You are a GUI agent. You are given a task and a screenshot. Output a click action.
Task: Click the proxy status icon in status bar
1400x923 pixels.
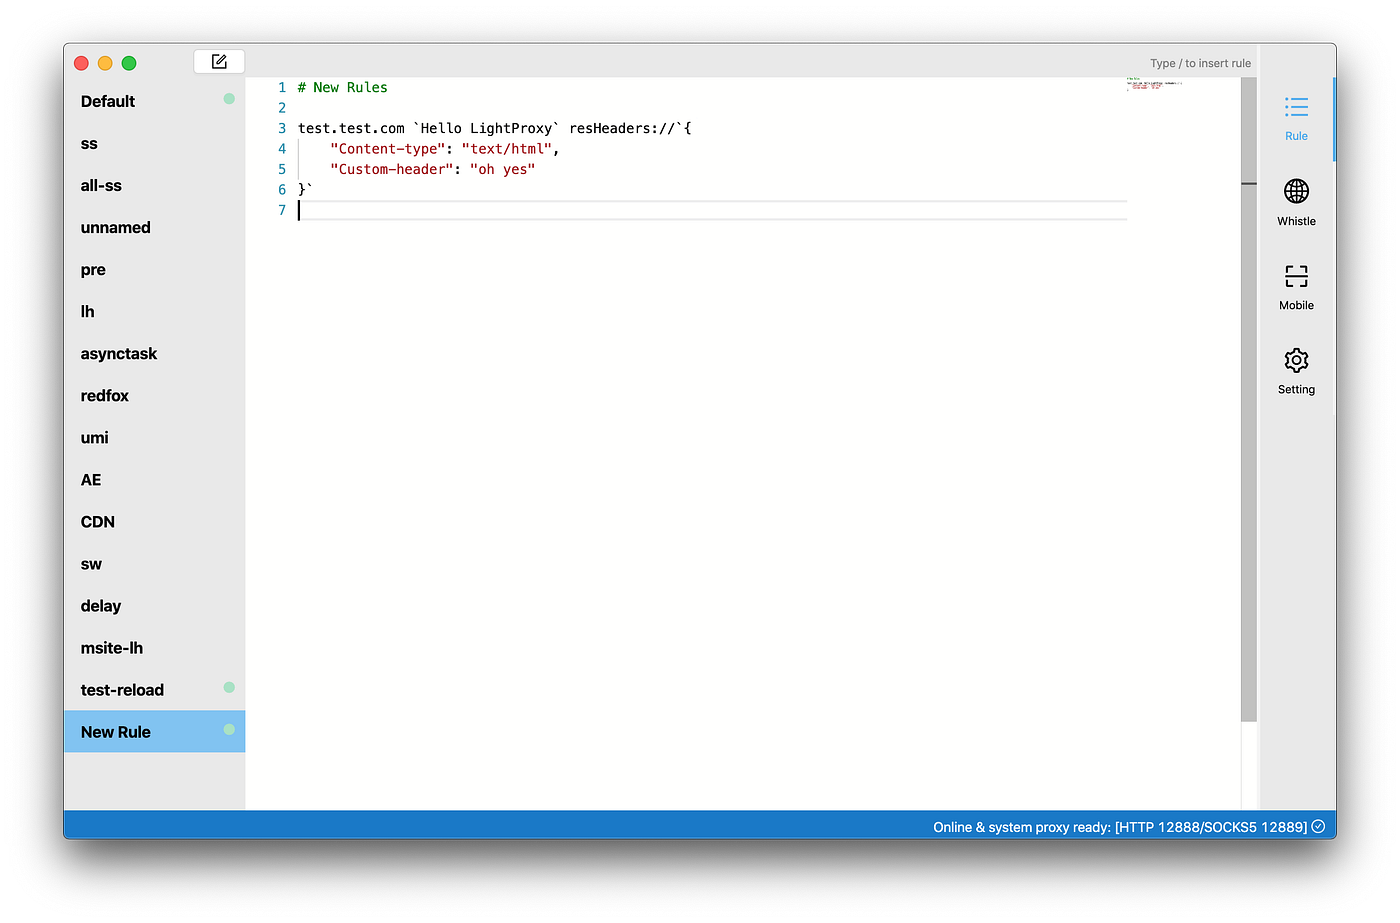click(1318, 826)
